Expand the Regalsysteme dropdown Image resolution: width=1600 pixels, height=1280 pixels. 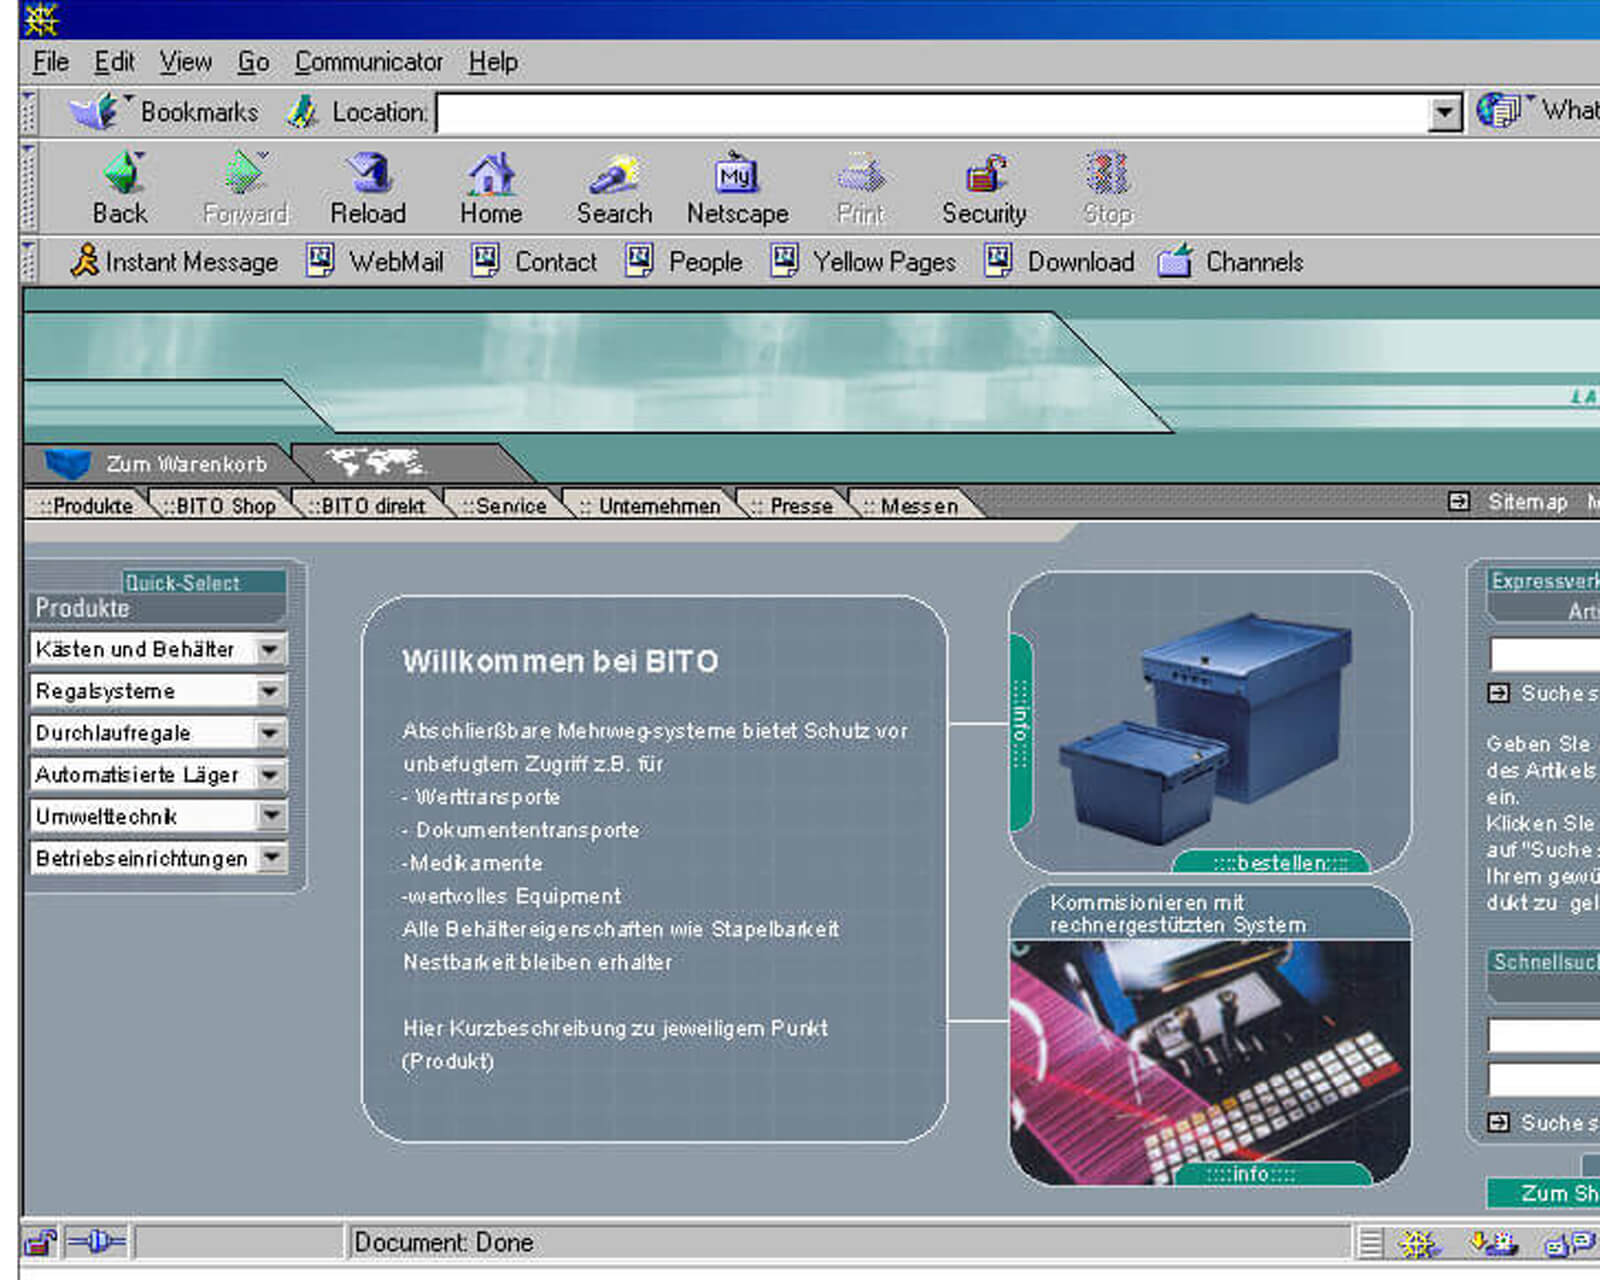click(x=270, y=691)
